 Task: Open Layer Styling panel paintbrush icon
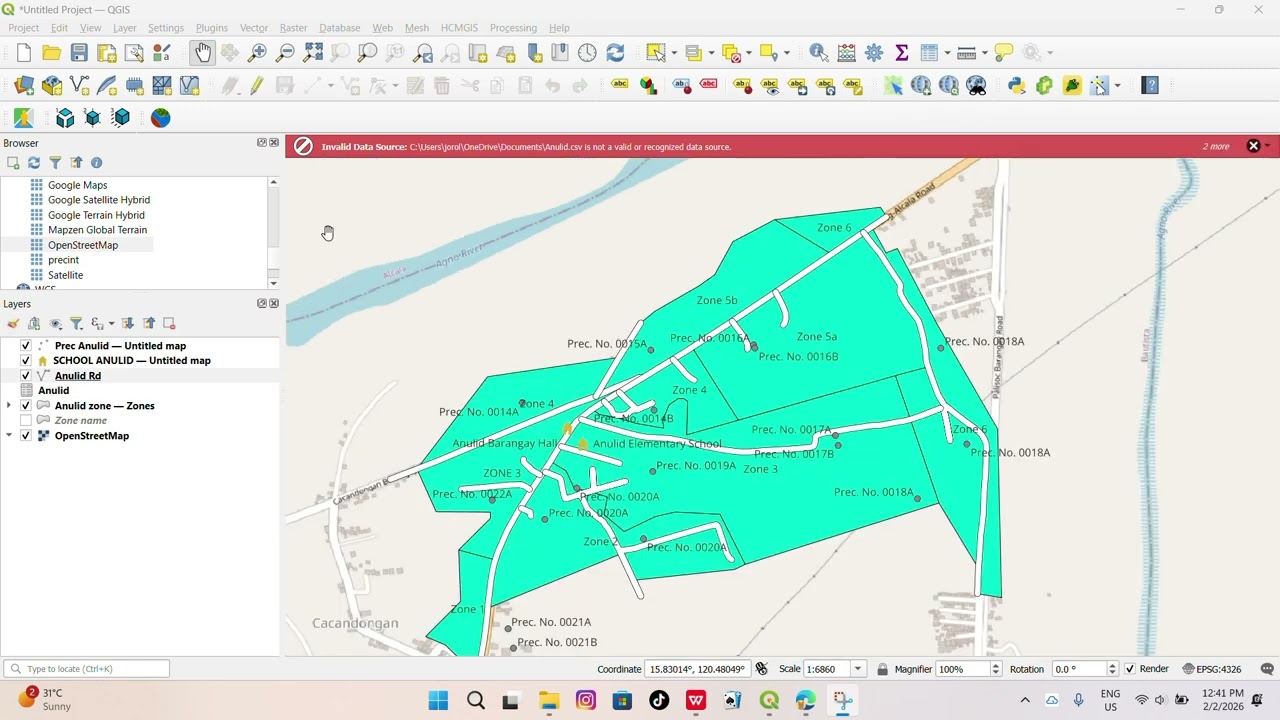click(x=13, y=324)
